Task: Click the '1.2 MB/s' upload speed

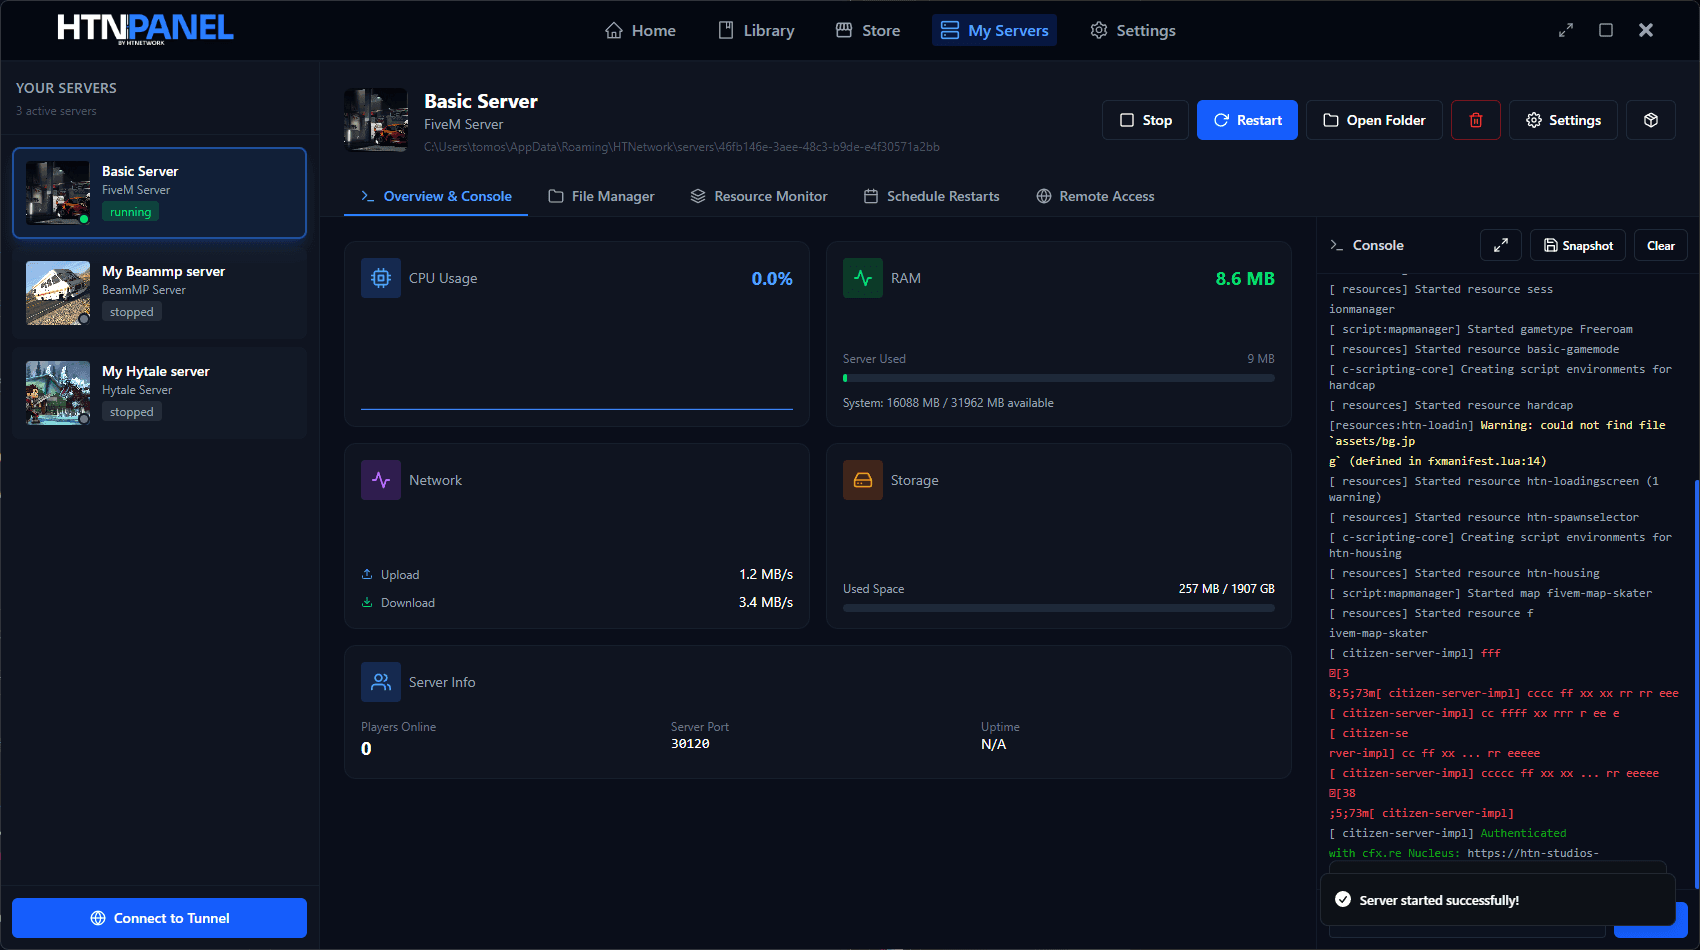Action: 766,574
